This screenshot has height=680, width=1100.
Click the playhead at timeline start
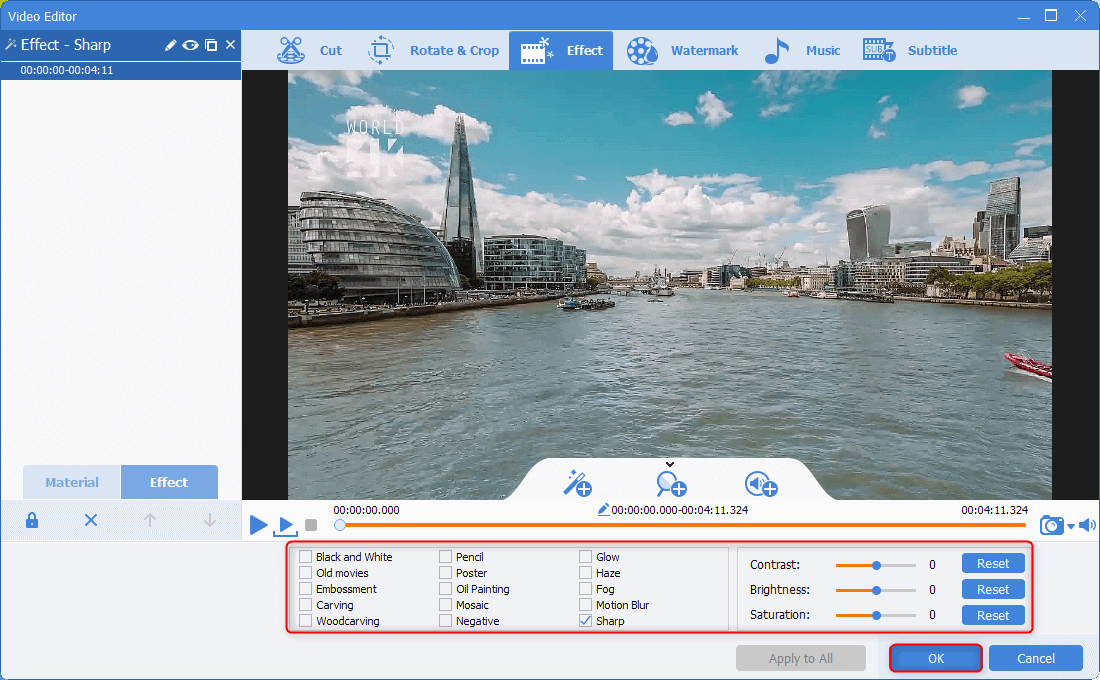(340, 525)
